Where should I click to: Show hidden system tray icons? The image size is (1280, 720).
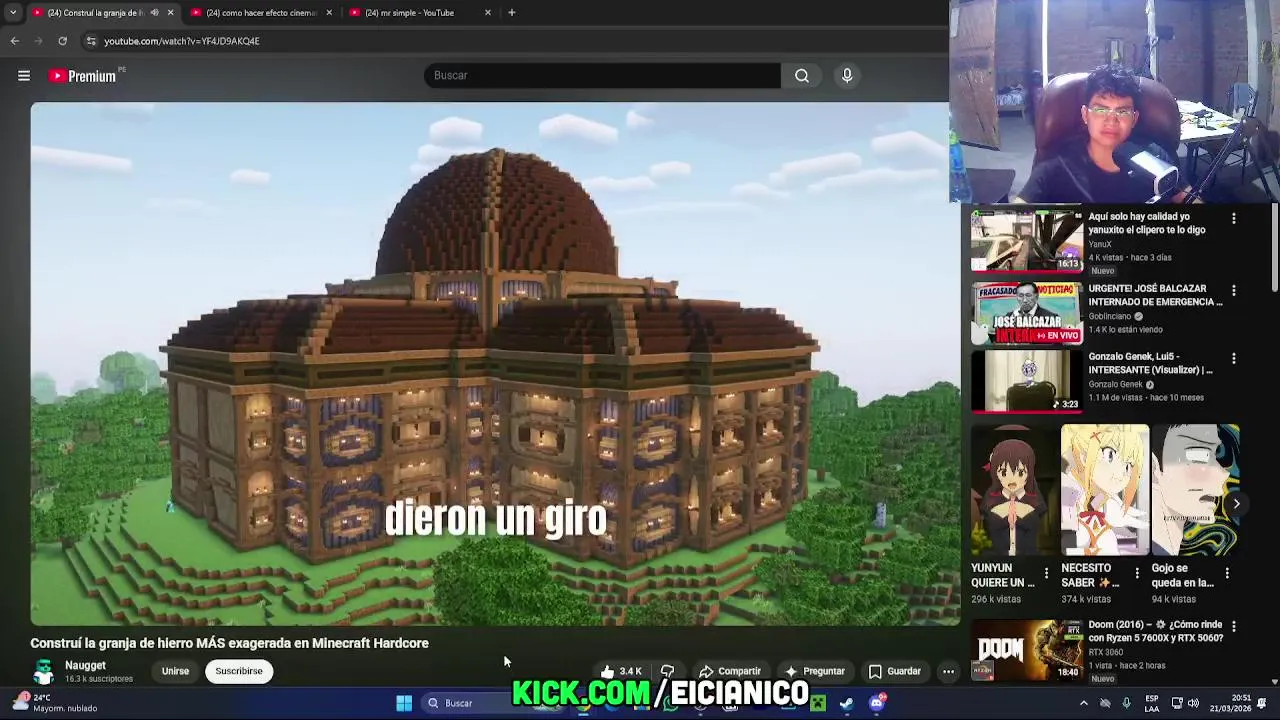coord(1083,703)
